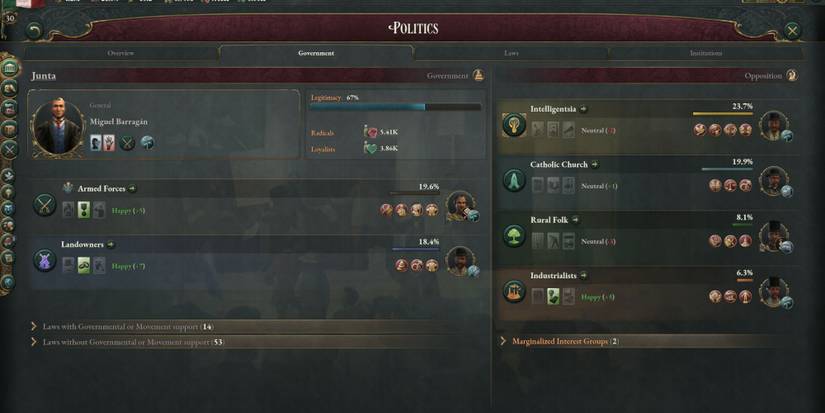The height and width of the screenshot is (413, 825).
Task: Click the back arrow in Politics header
Action: (34, 31)
